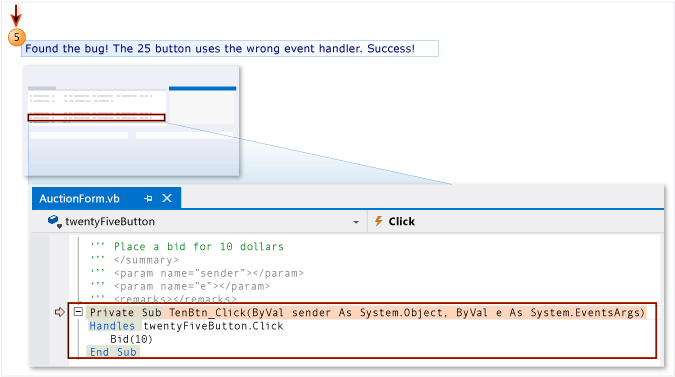Click the param name="e" comment line

[192, 286]
